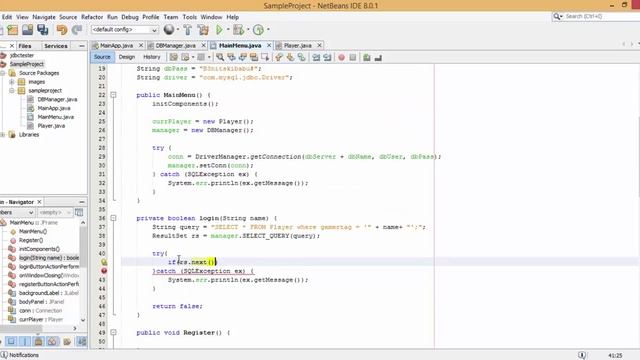Viewport: 640px width, 360px height.
Task: Select Player.java in project tree
Action: pyautogui.click(x=51, y=126)
